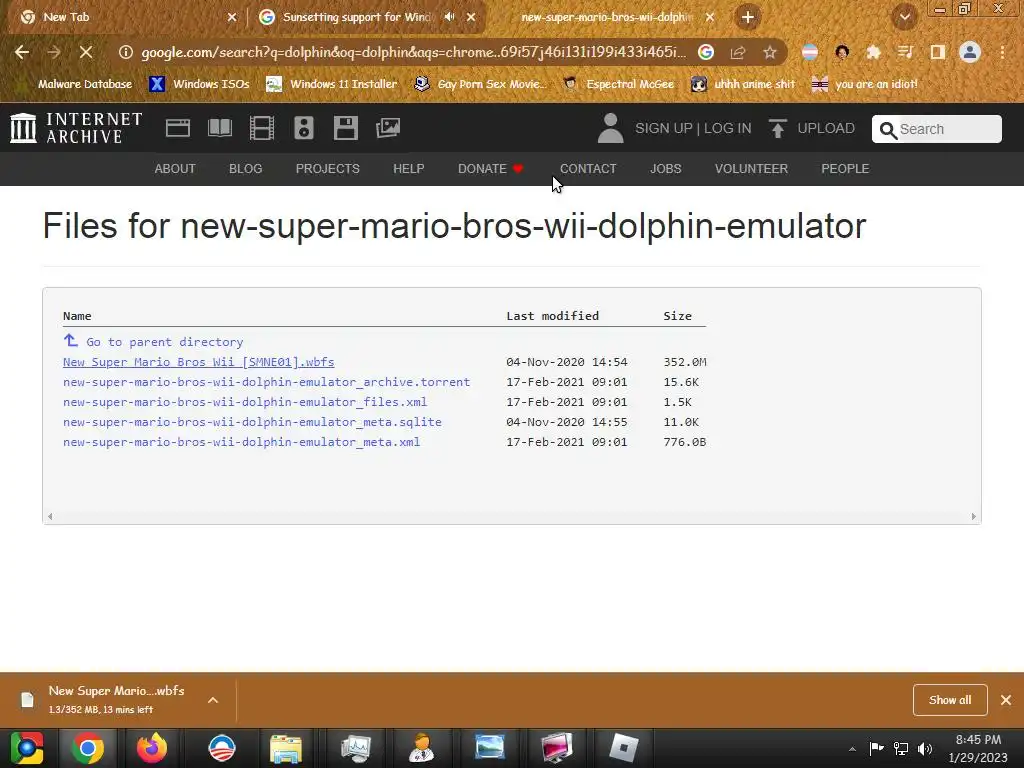
Task: Open the ABOUT menu item
Action: (x=175, y=169)
